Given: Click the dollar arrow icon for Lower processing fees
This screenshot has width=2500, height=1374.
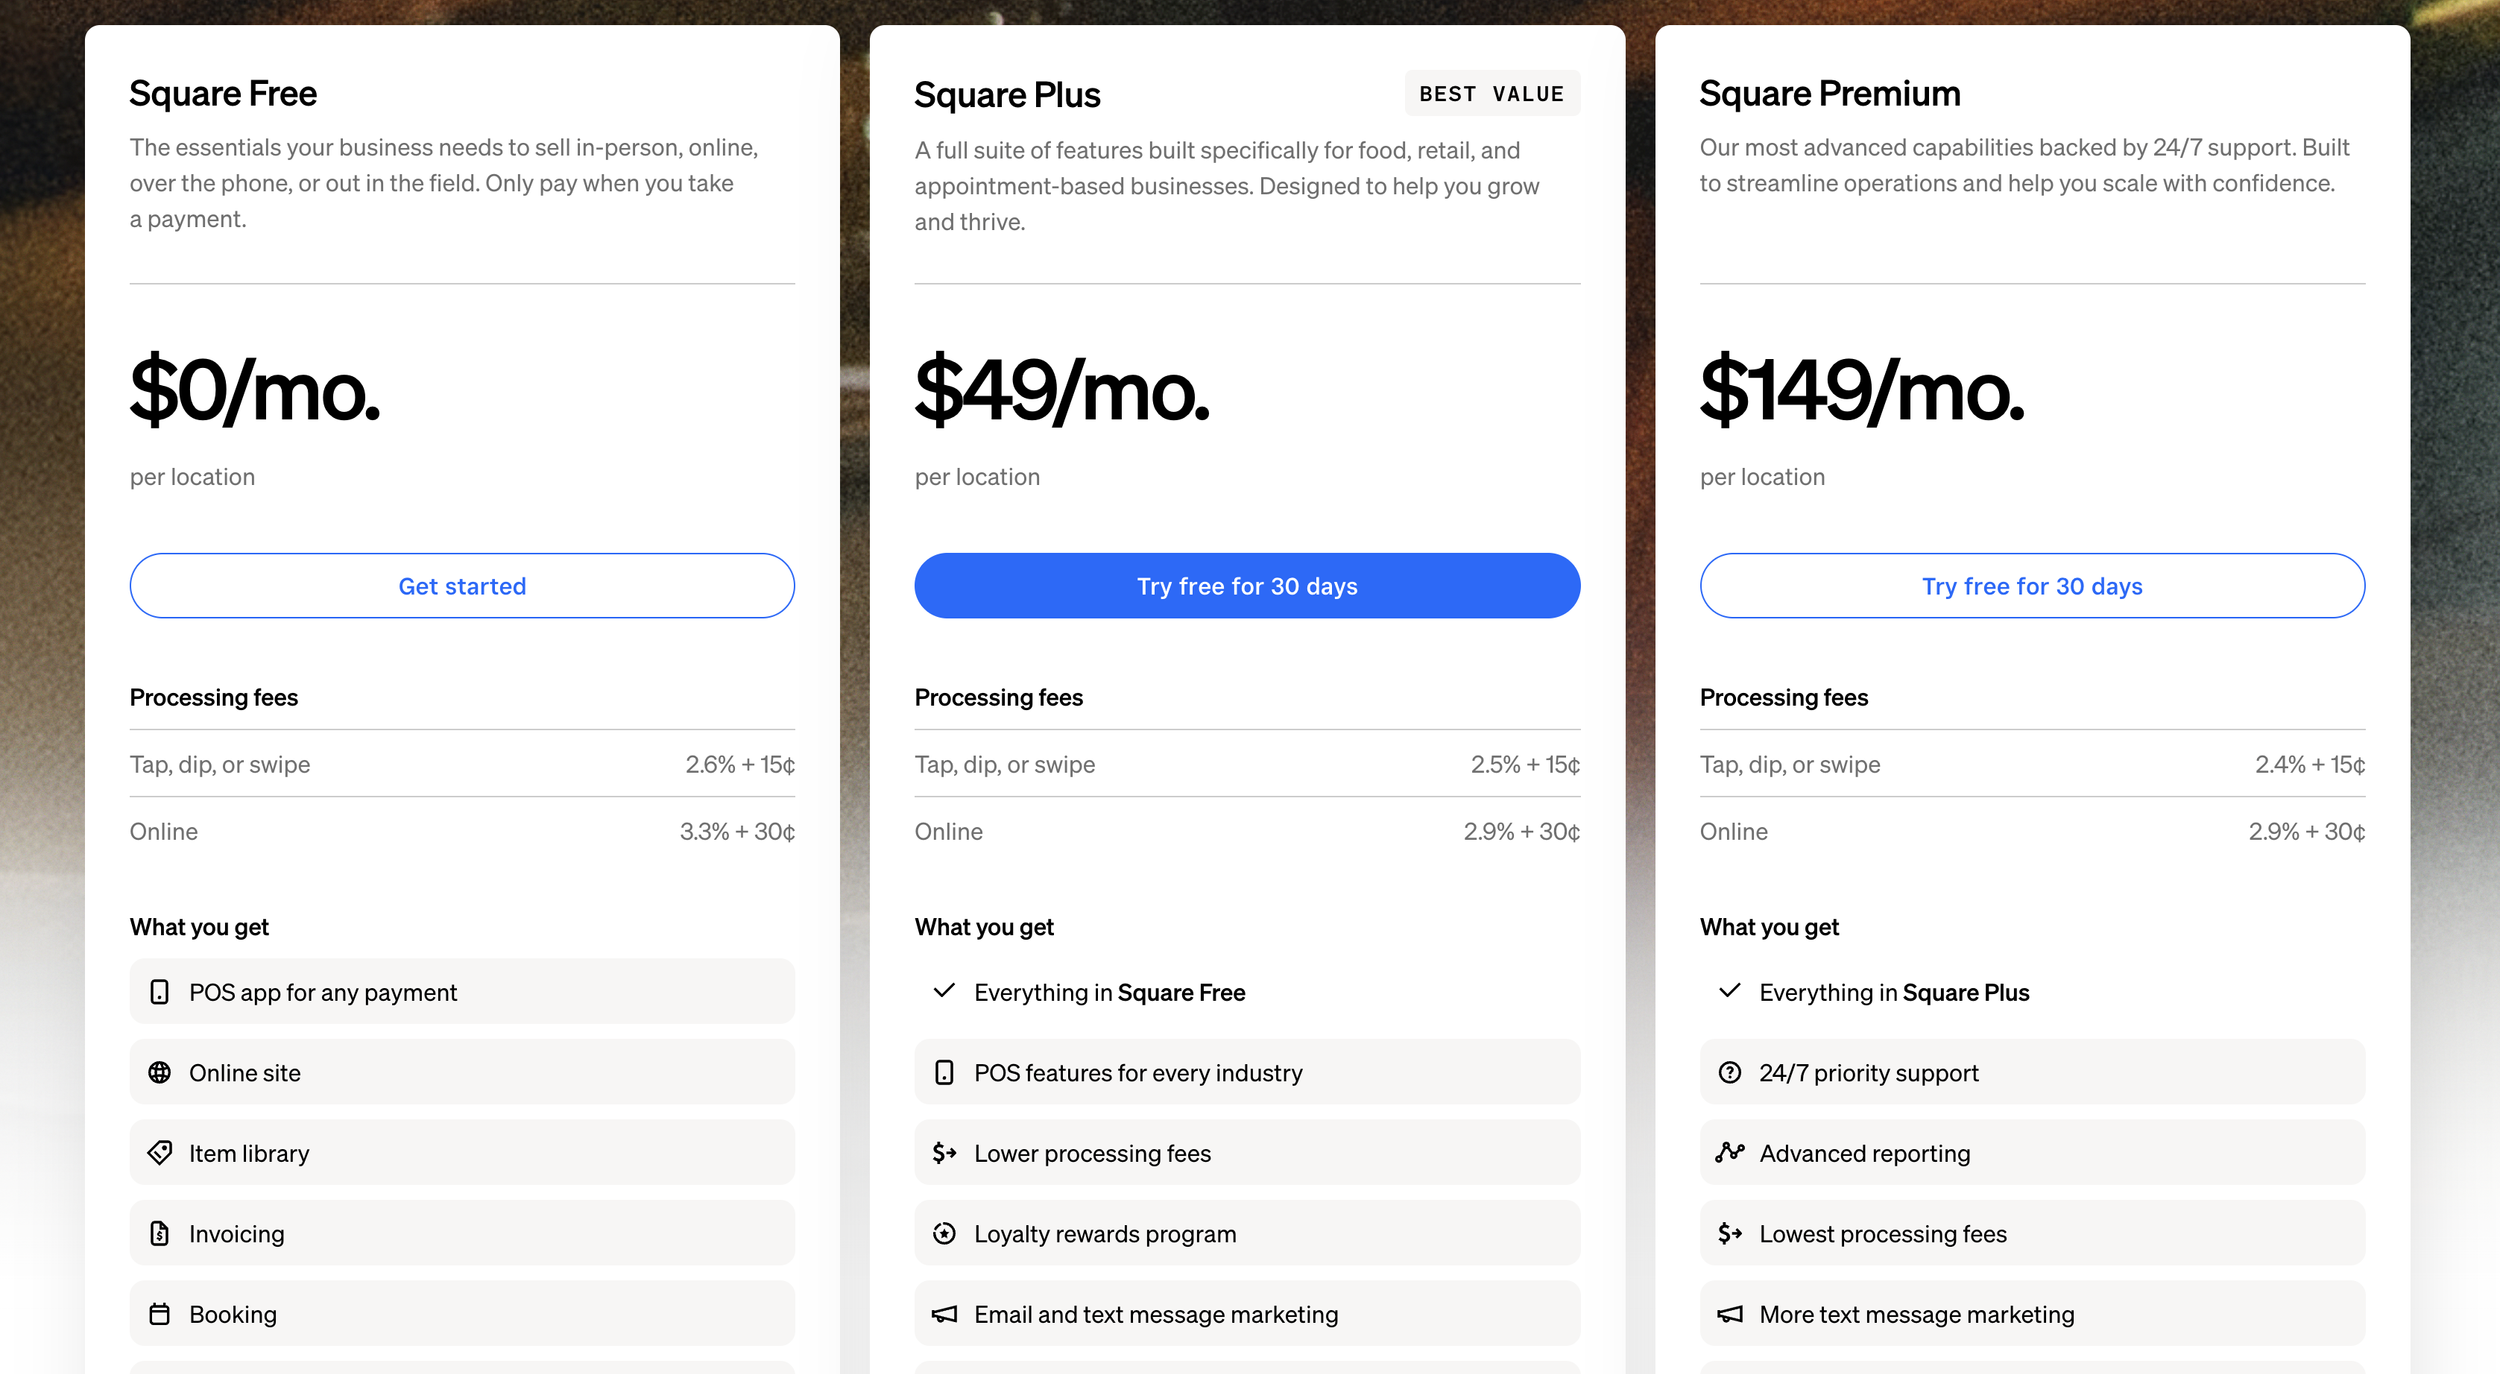Looking at the screenshot, I should (944, 1153).
